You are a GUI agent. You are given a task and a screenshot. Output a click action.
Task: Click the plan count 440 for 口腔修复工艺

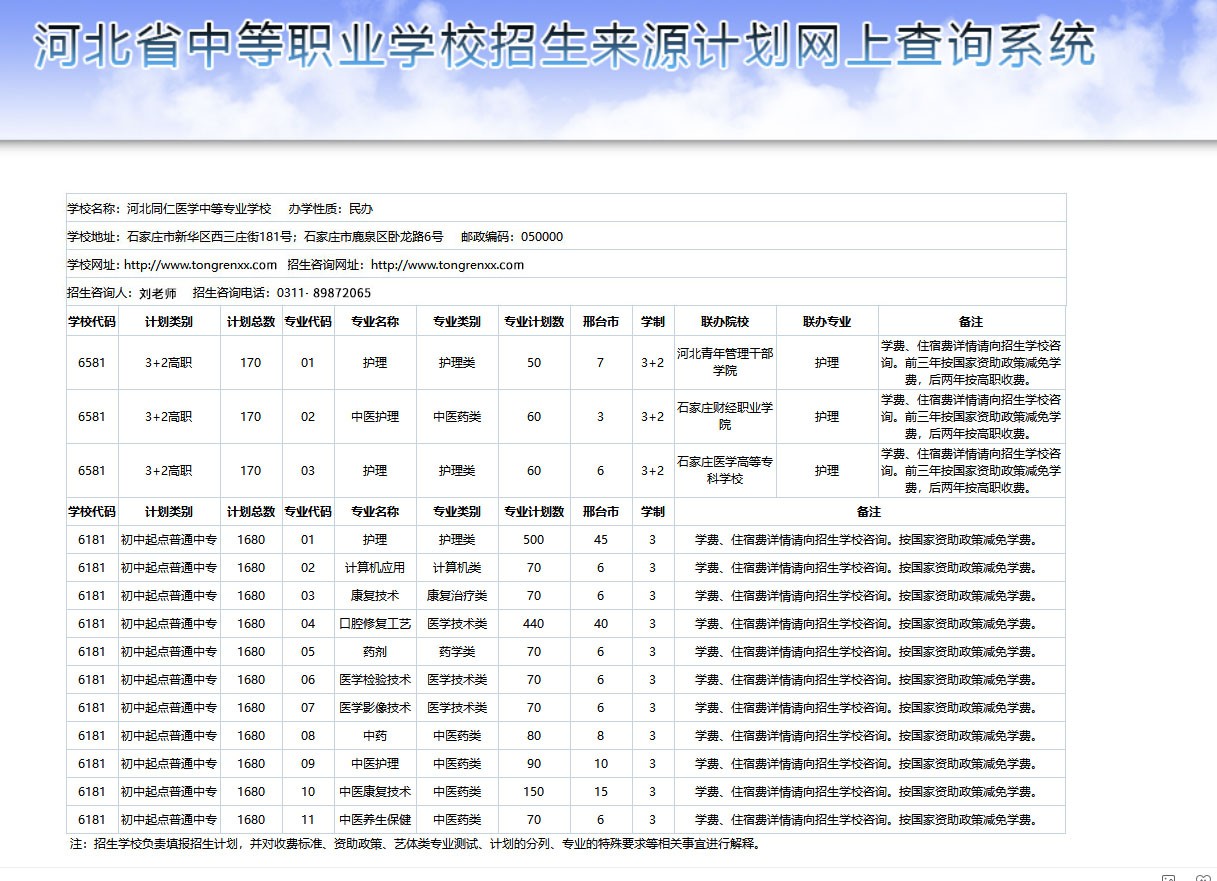(x=534, y=624)
